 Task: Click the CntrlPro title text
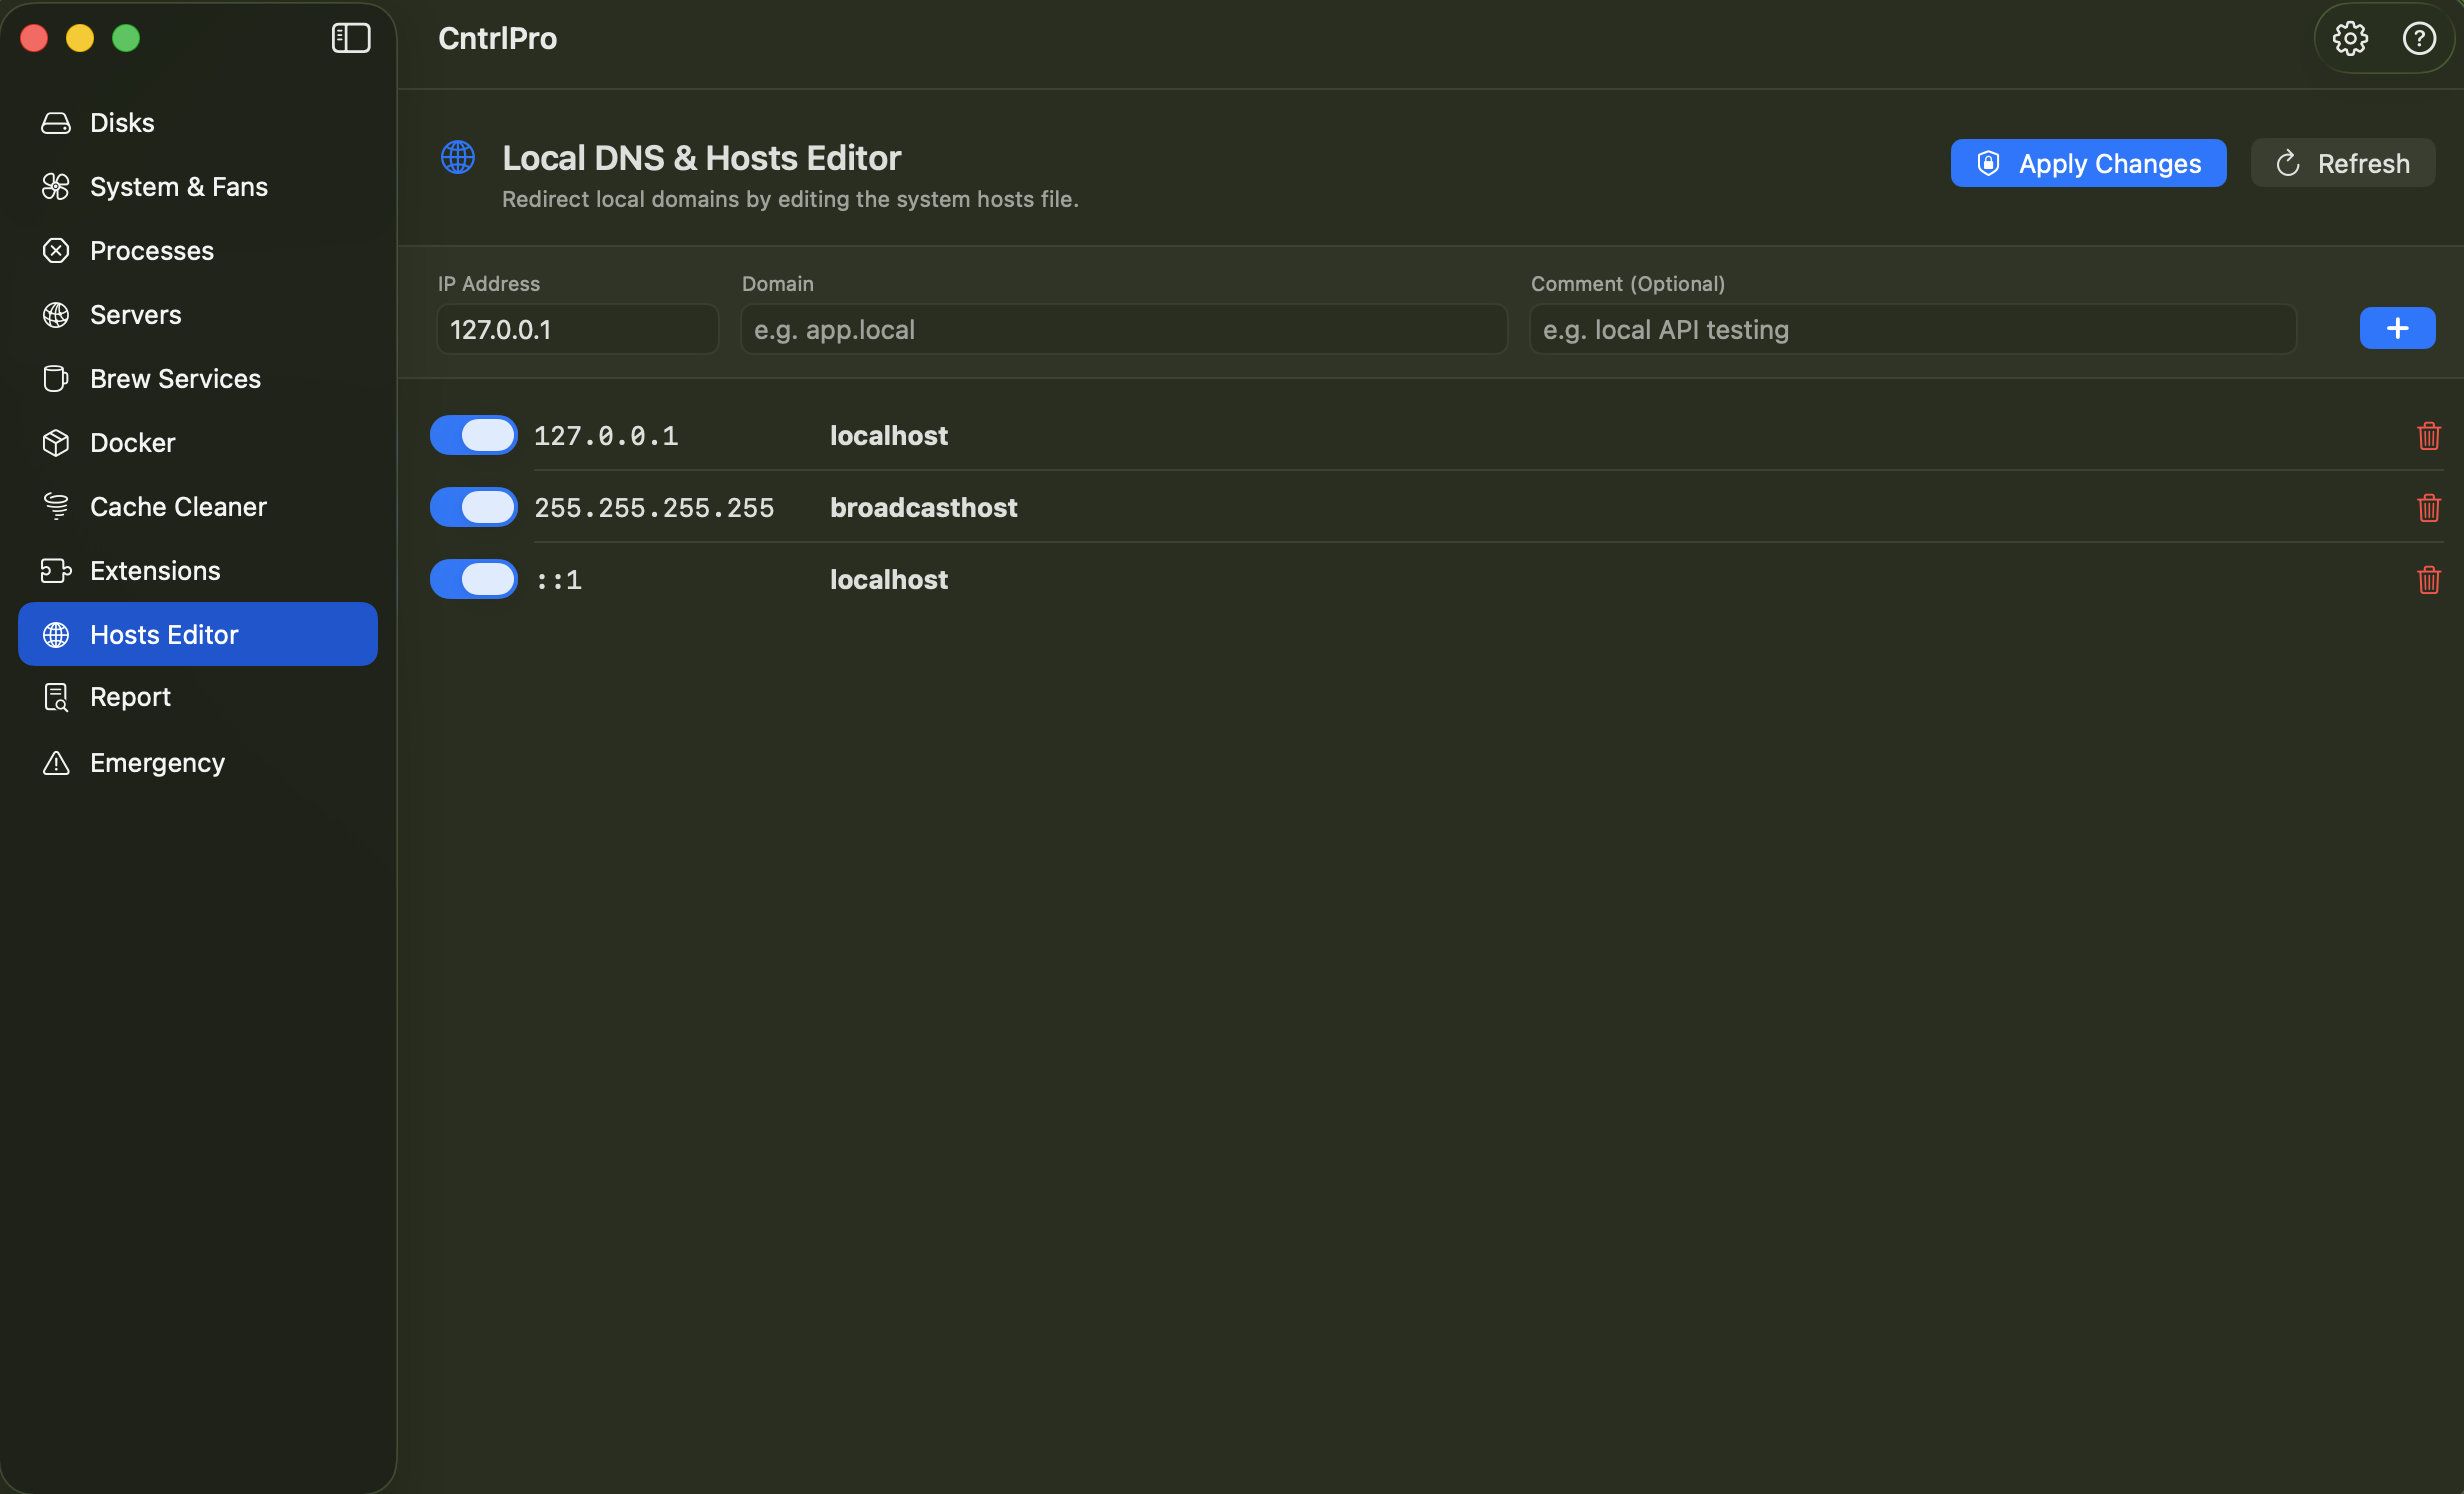[498, 38]
